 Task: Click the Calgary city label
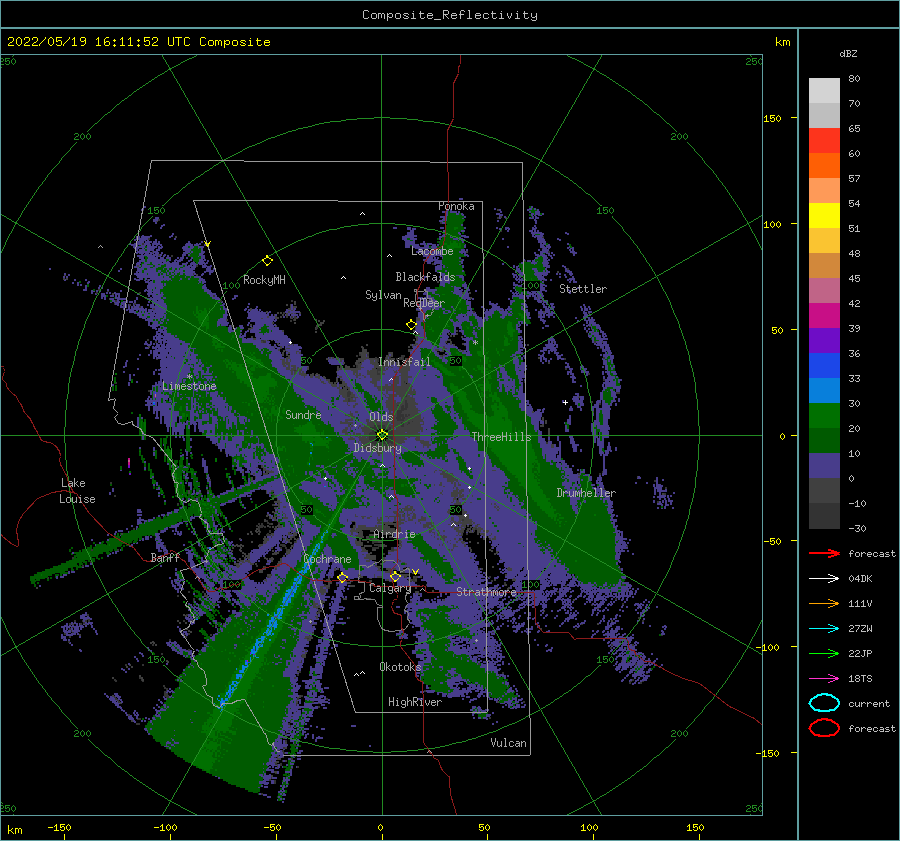click(390, 588)
